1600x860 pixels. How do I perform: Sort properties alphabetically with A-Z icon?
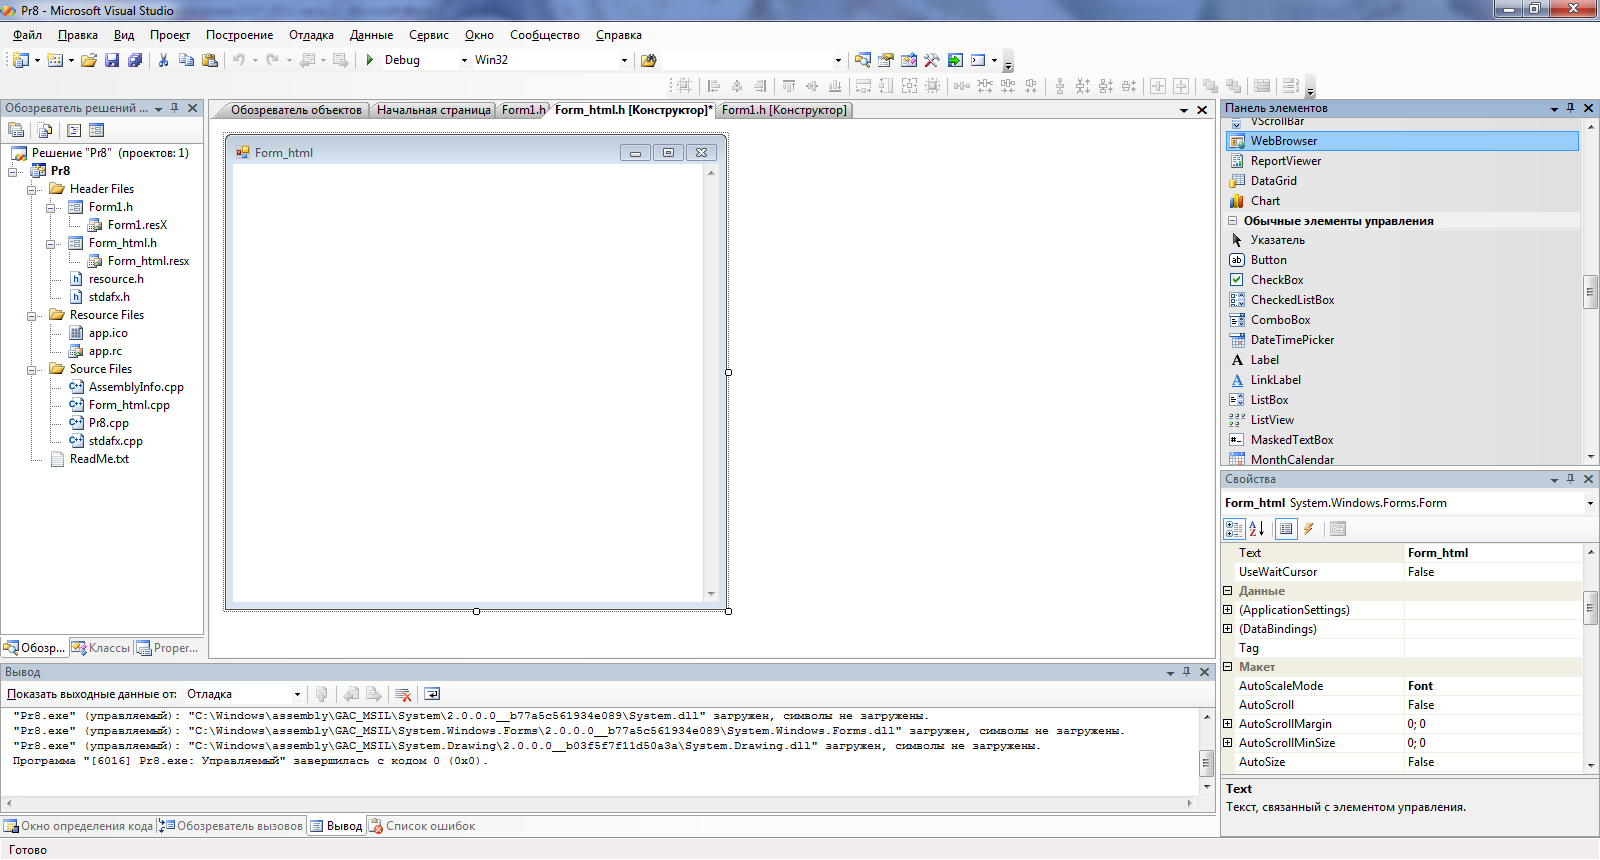(1257, 529)
